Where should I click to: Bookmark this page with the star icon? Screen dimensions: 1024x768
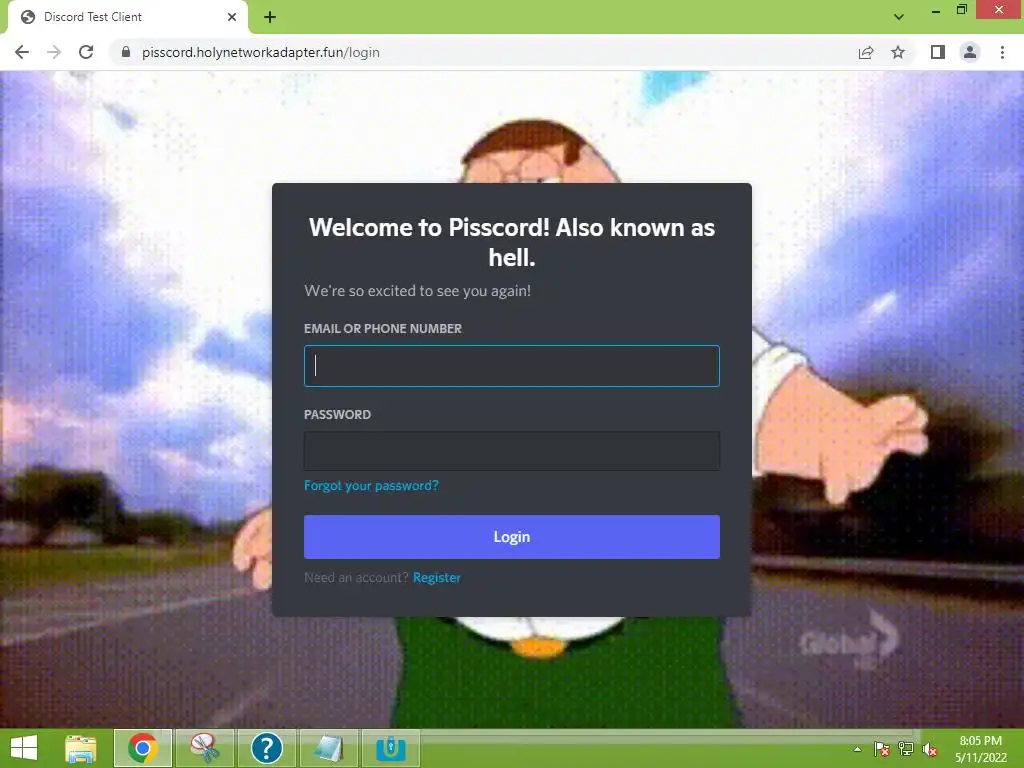[x=898, y=52]
